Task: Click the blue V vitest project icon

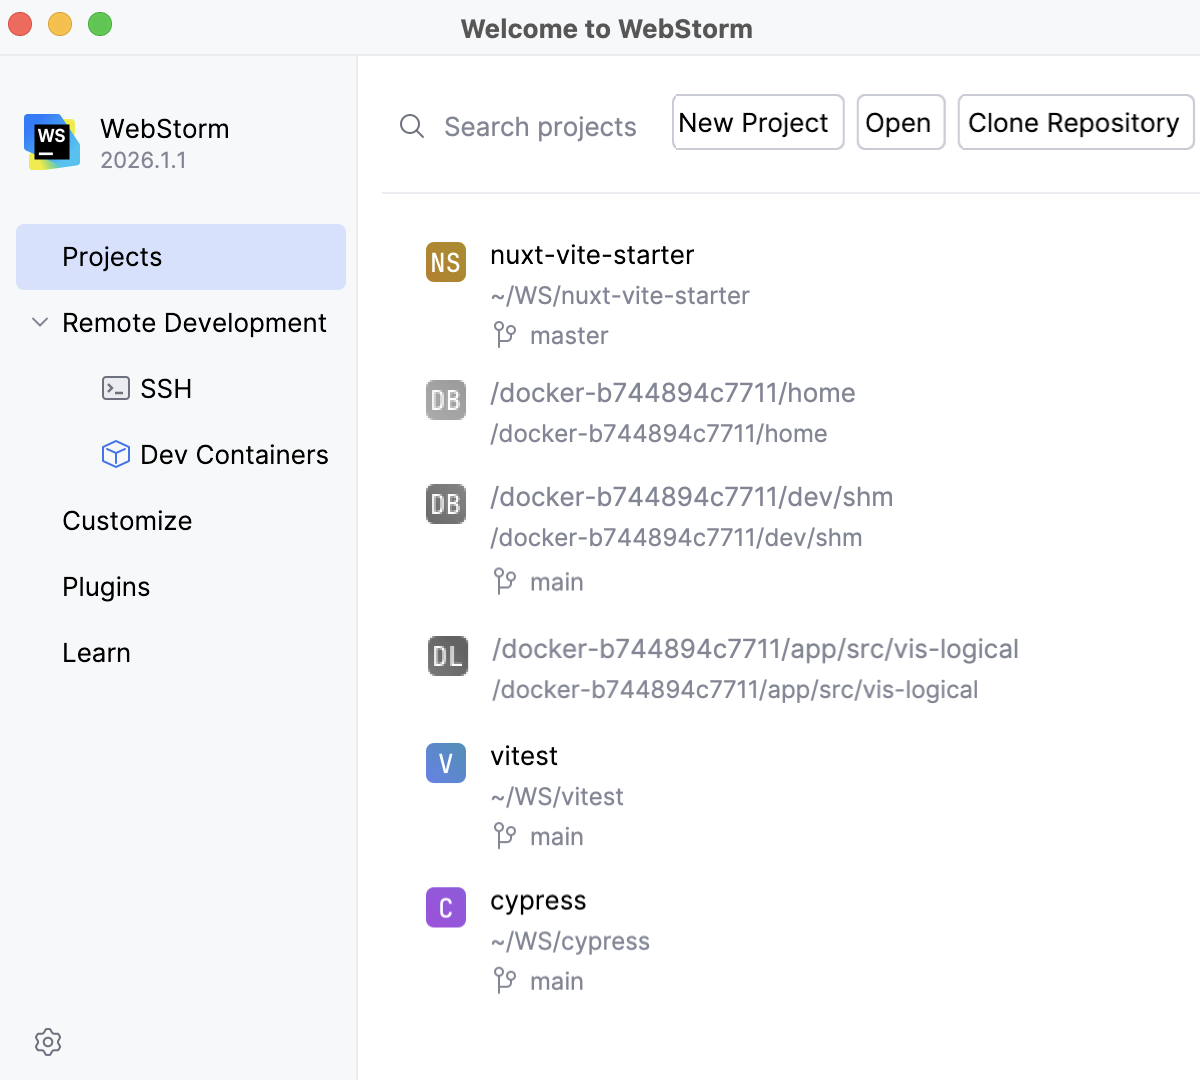Action: click(446, 763)
